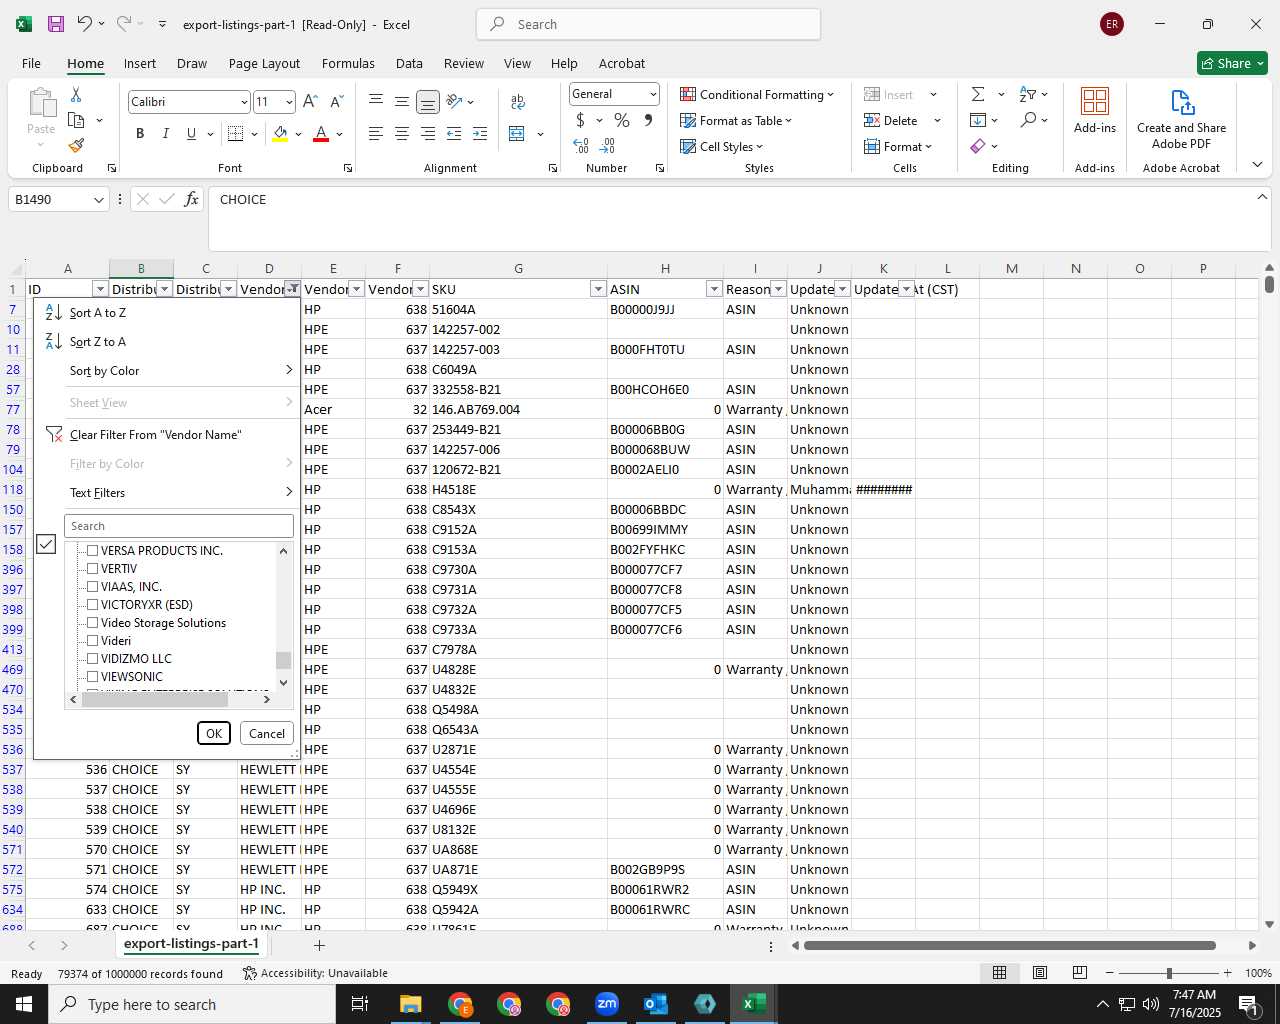Decrease font size with the smaller A
The height and width of the screenshot is (1024, 1280).
(x=336, y=101)
